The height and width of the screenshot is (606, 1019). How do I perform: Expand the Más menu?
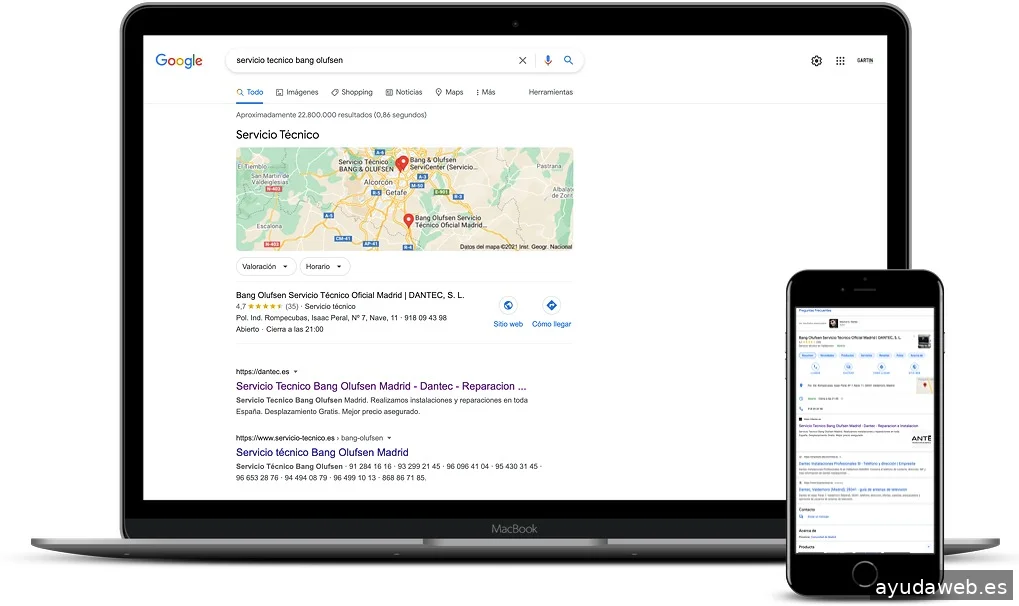tap(485, 92)
